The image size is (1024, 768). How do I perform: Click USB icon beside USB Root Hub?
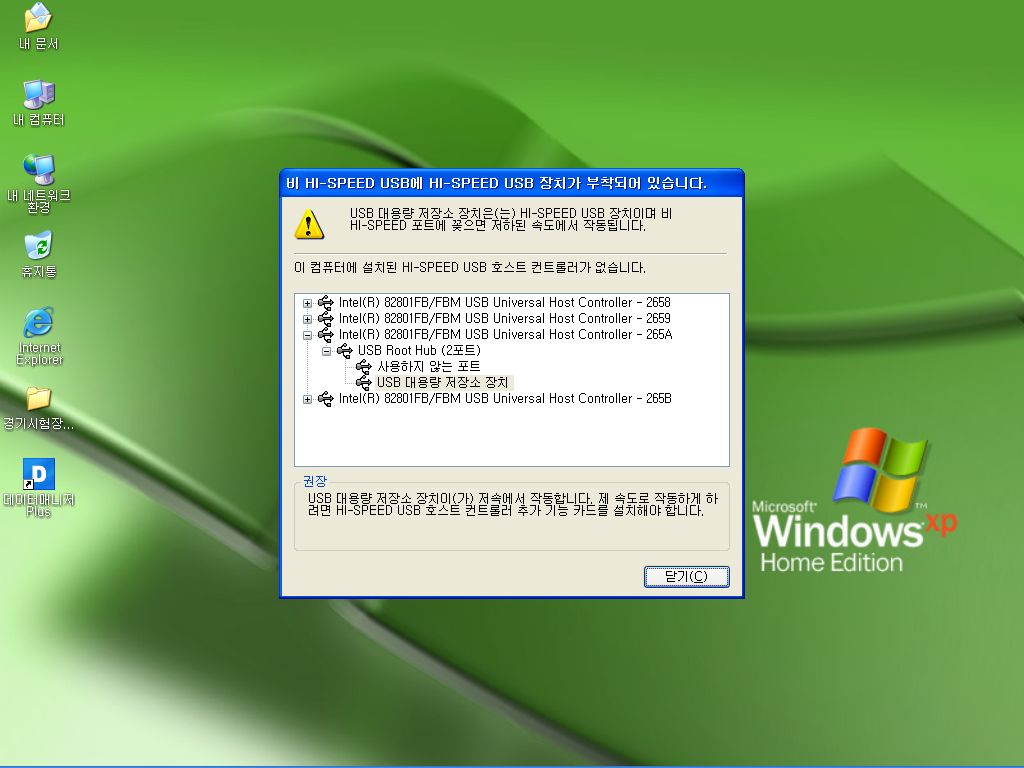344,351
